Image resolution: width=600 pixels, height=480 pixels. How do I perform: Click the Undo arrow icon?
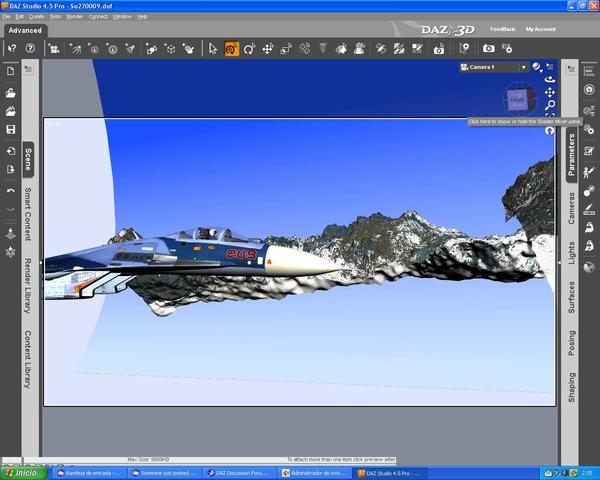point(10,191)
